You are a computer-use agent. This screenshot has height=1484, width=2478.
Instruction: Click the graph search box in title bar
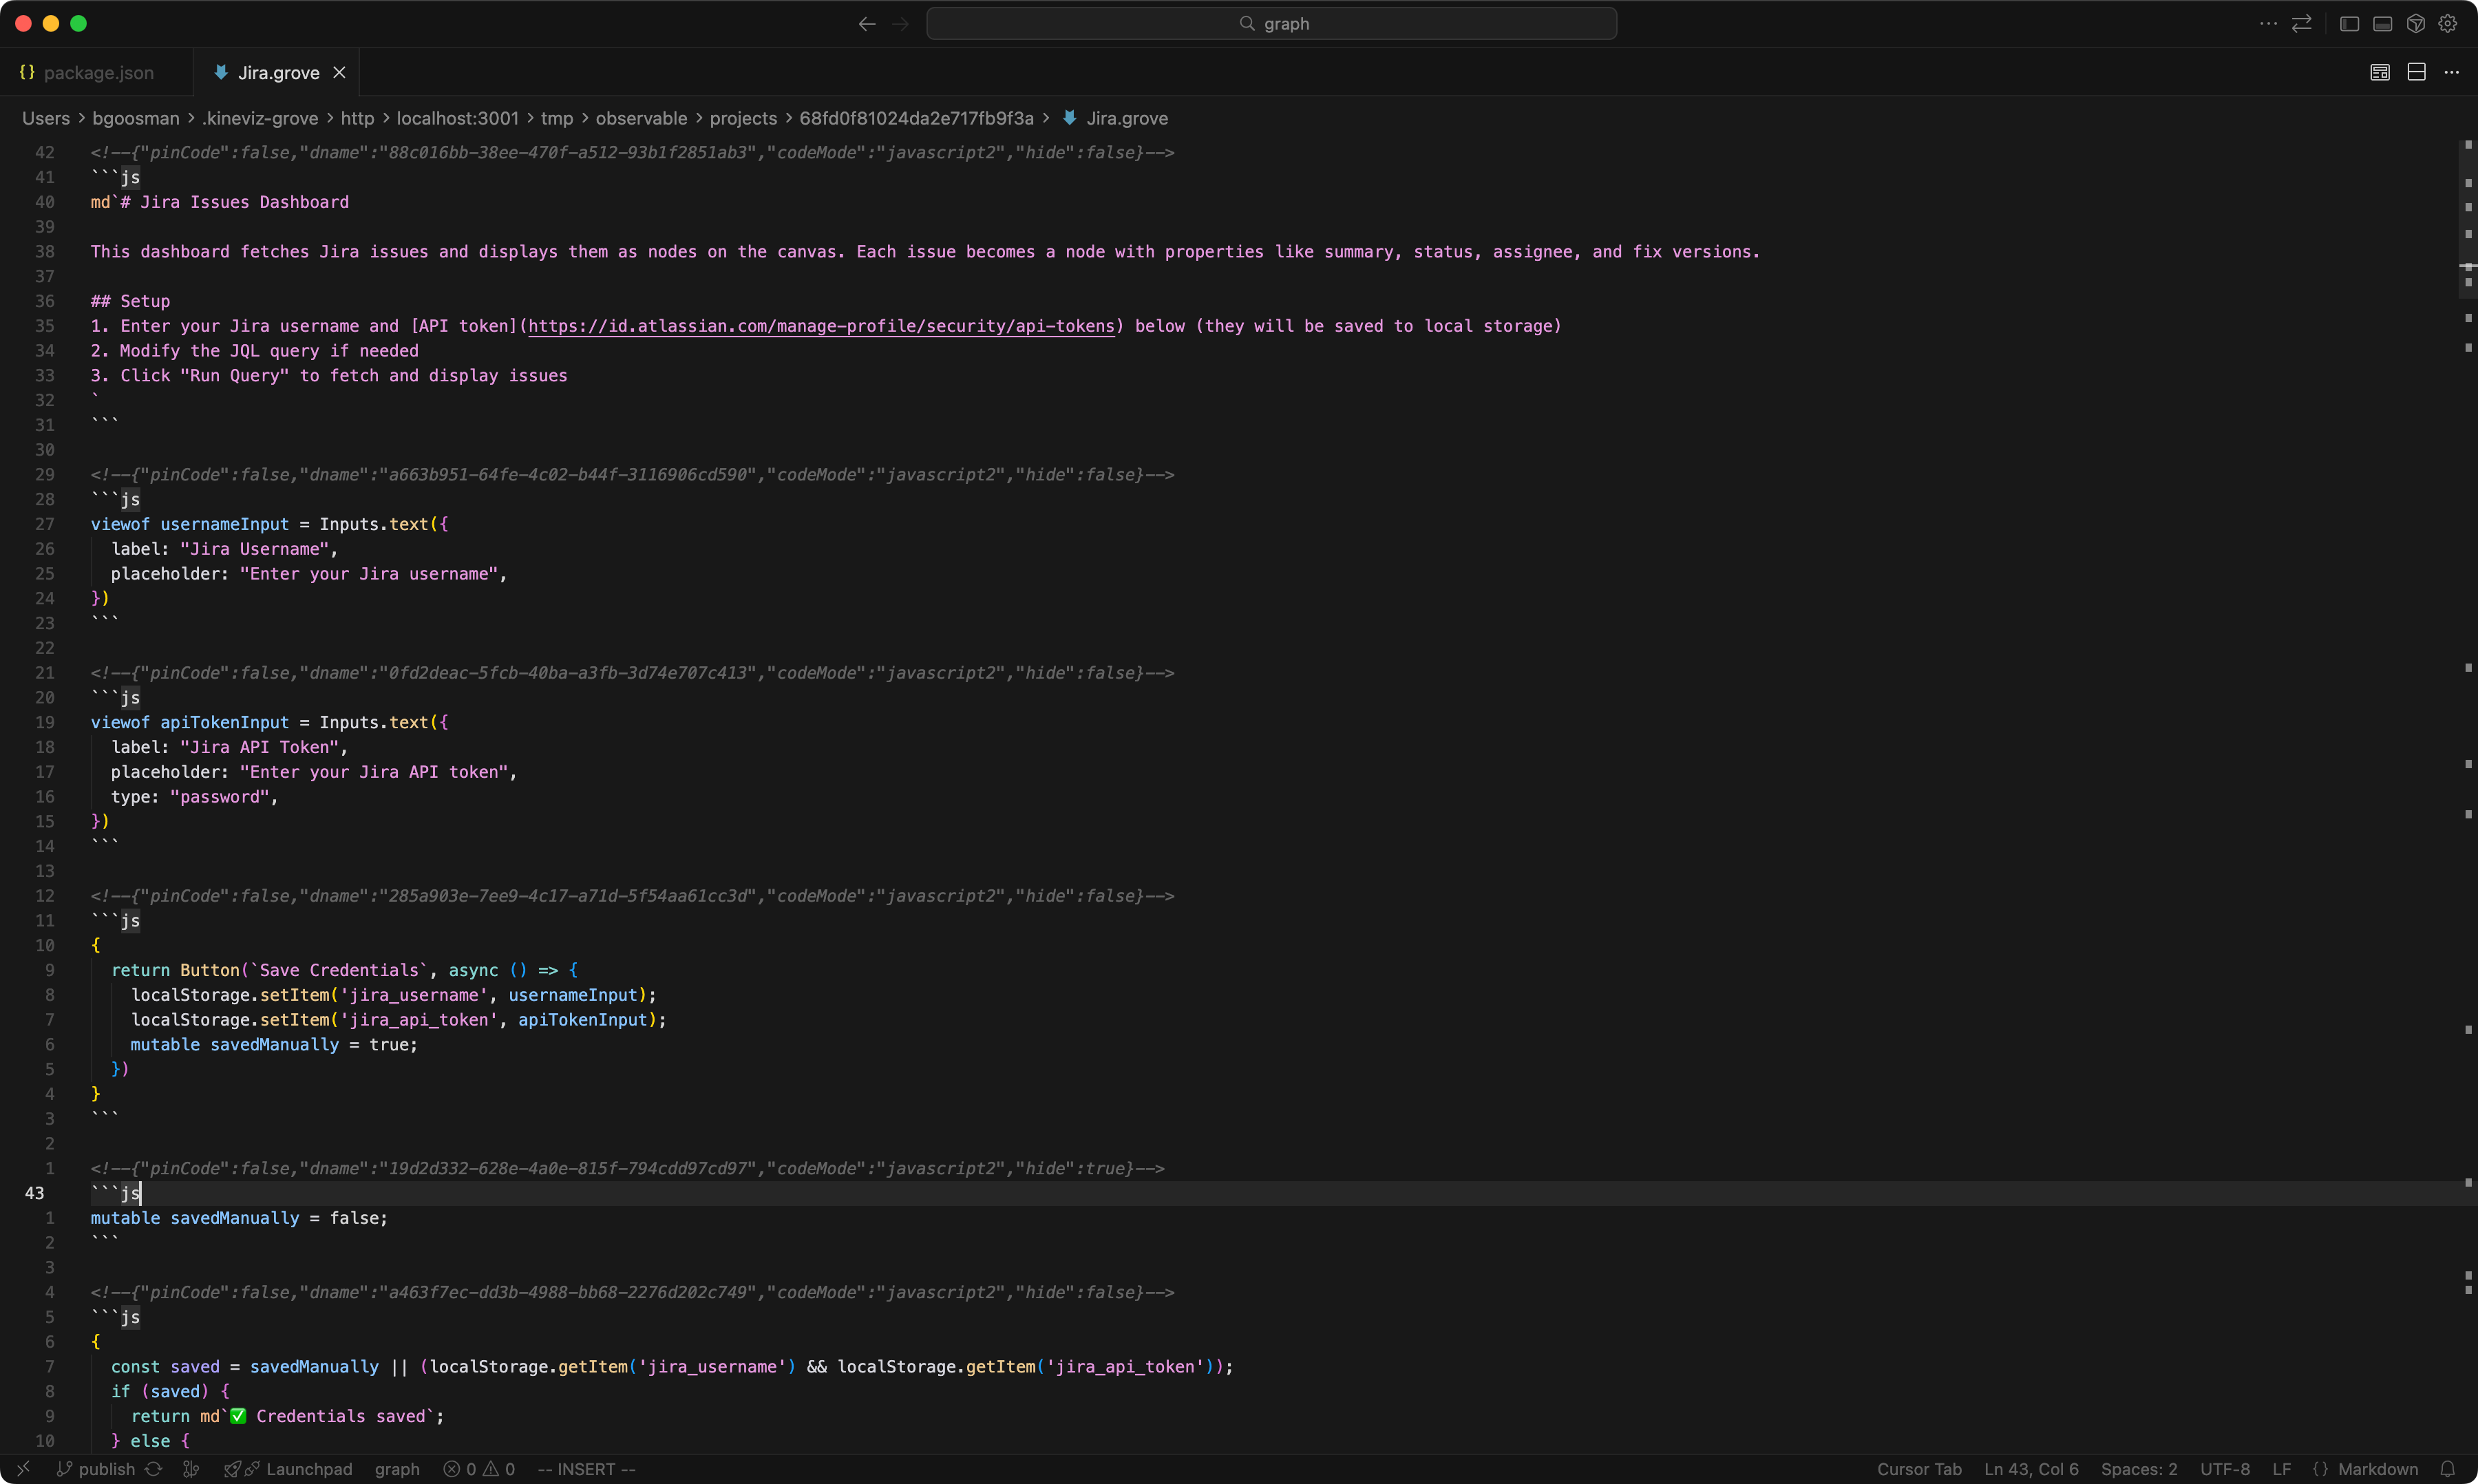coord(1271,23)
